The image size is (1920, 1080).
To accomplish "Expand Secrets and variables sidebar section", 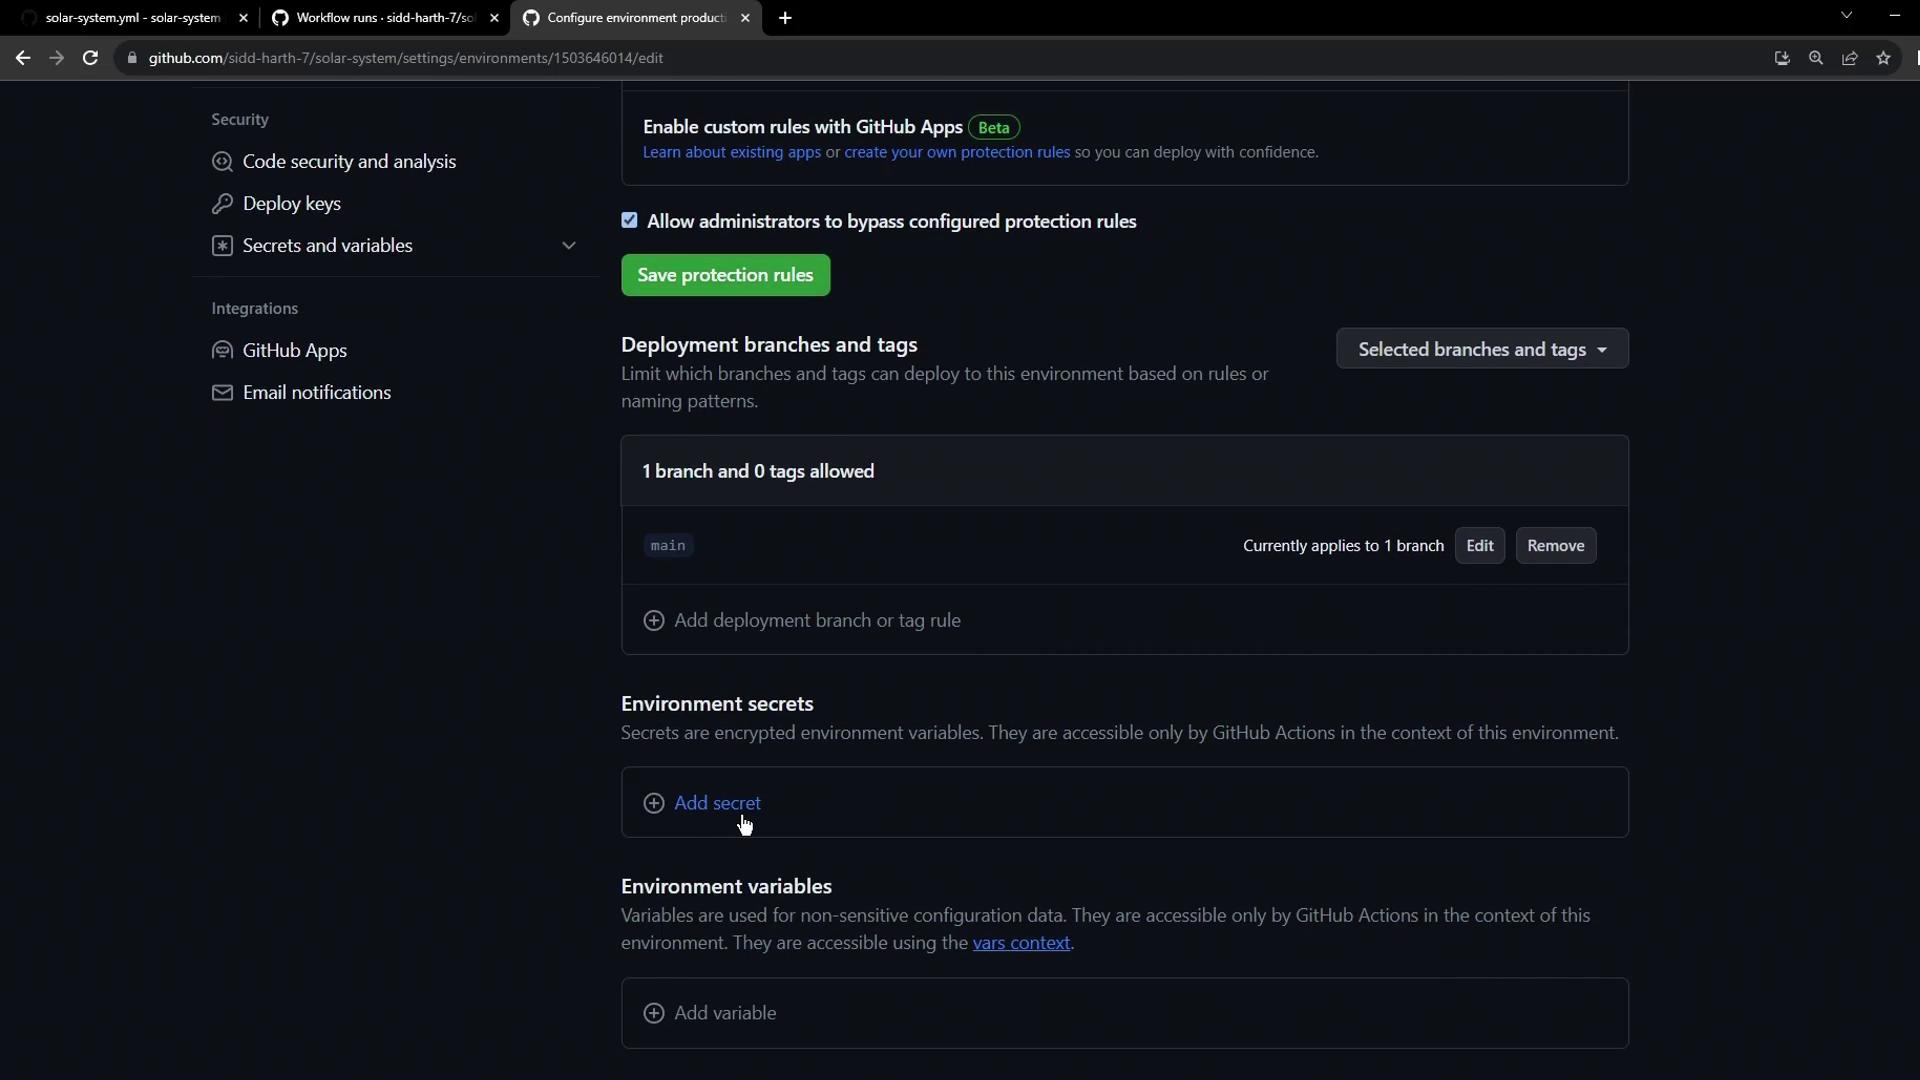I will coord(569,246).
